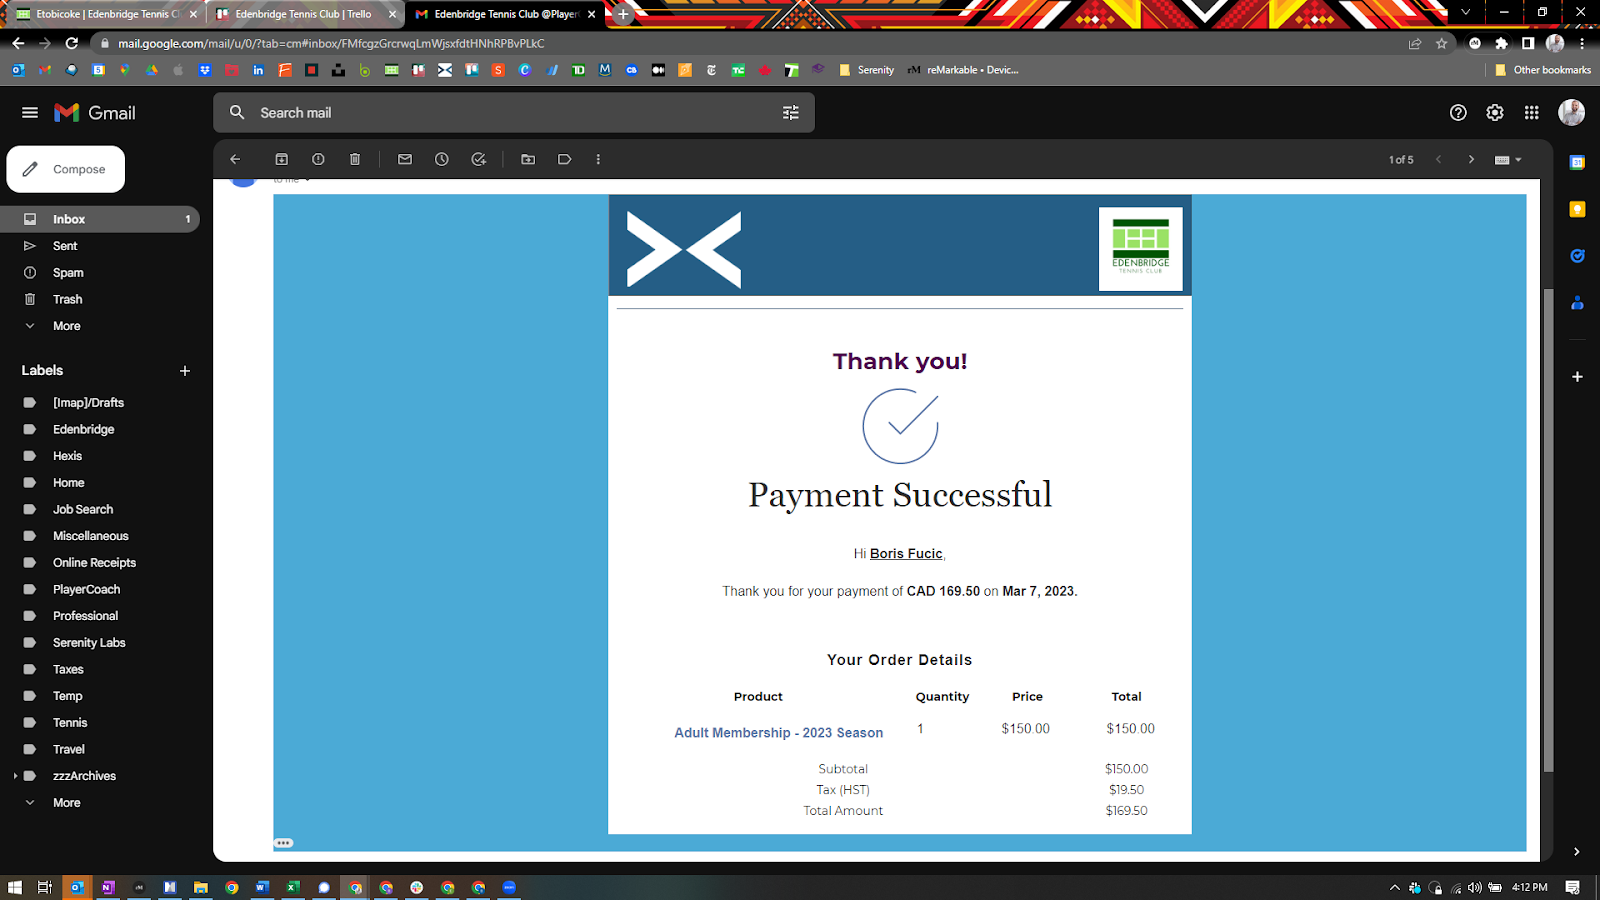Open Gmail settings gear
This screenshot has width=1600, height=900.
coord(1495,113)
